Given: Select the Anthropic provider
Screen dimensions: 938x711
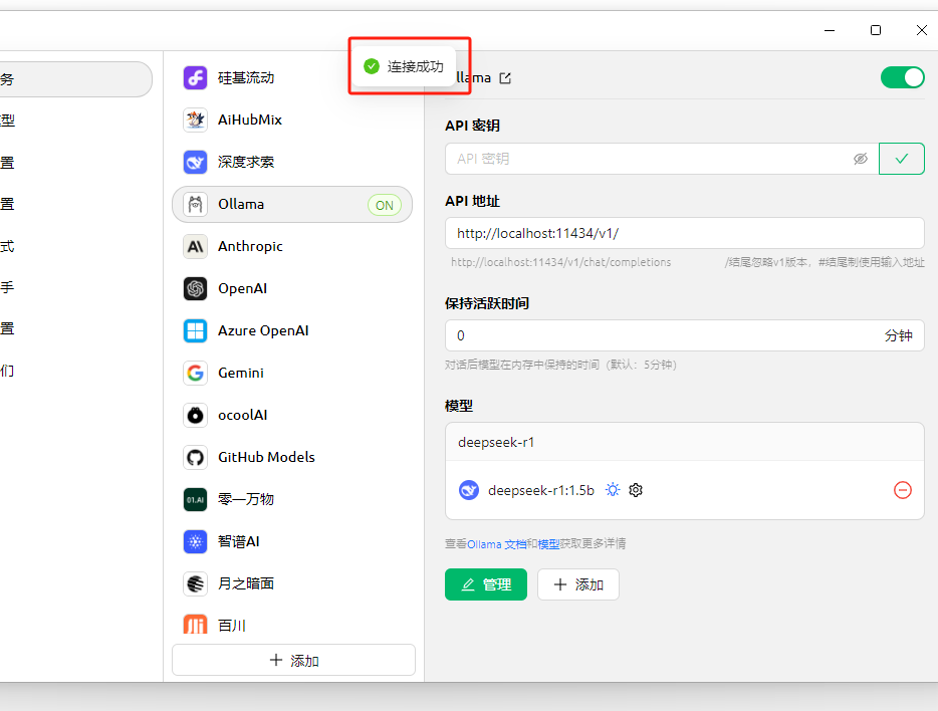Looking at the screenshot, I should tap(292, 246).
